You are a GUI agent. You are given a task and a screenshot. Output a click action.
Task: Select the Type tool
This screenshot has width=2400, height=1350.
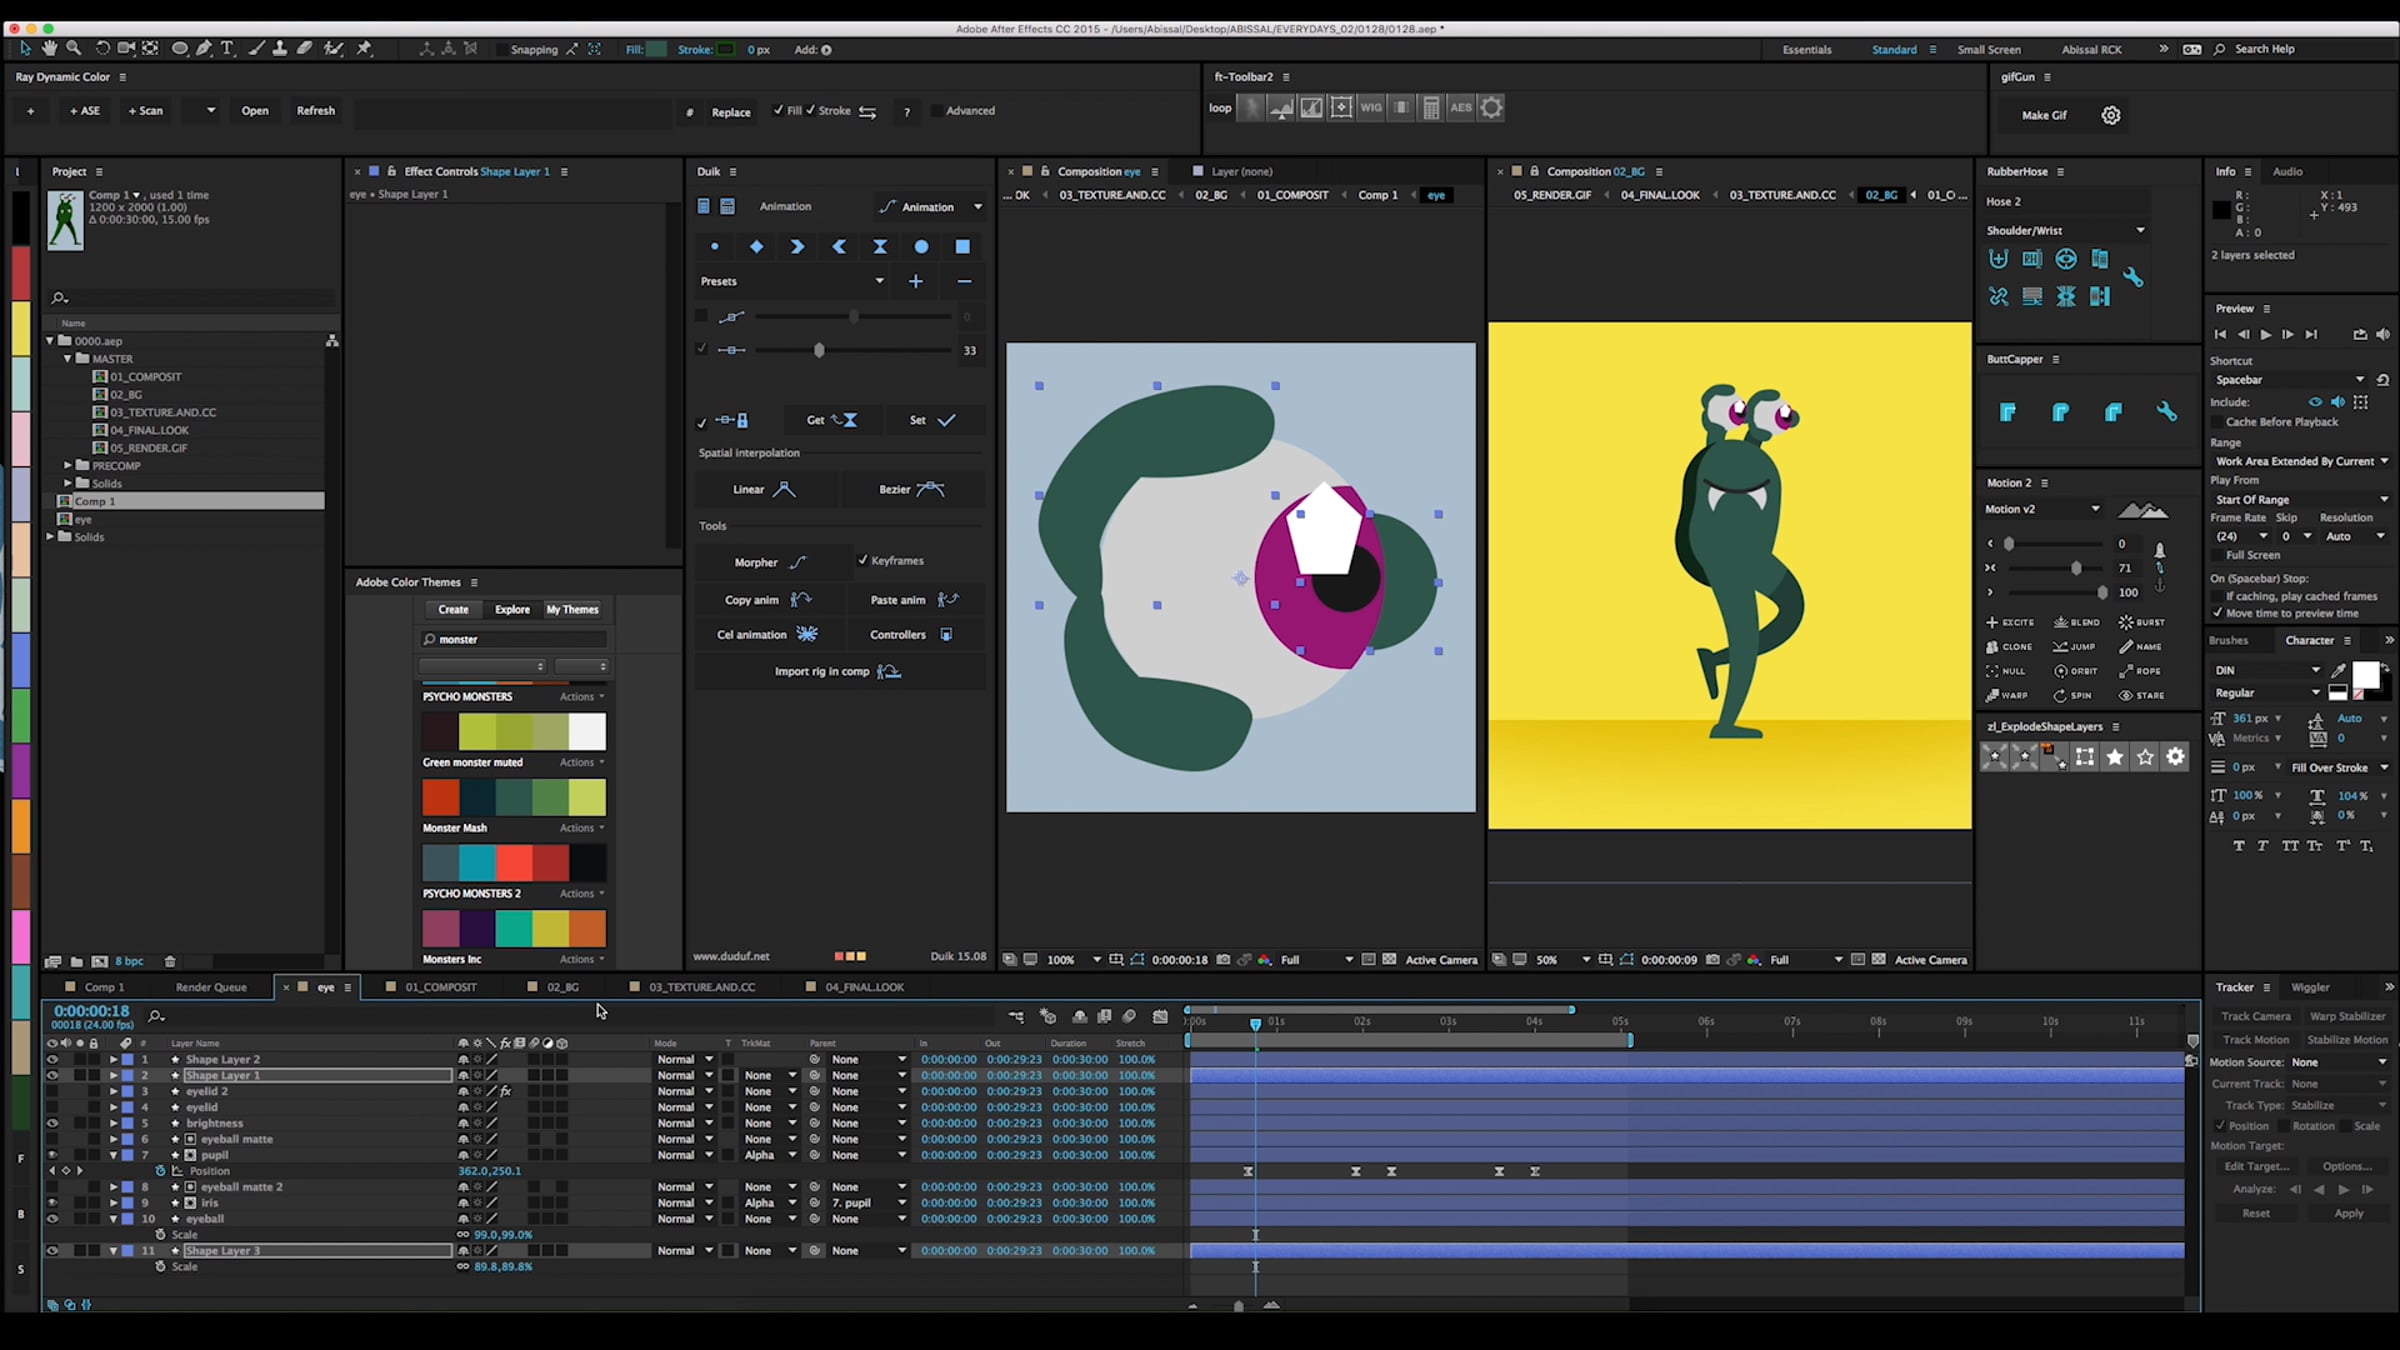coord(228,48)
